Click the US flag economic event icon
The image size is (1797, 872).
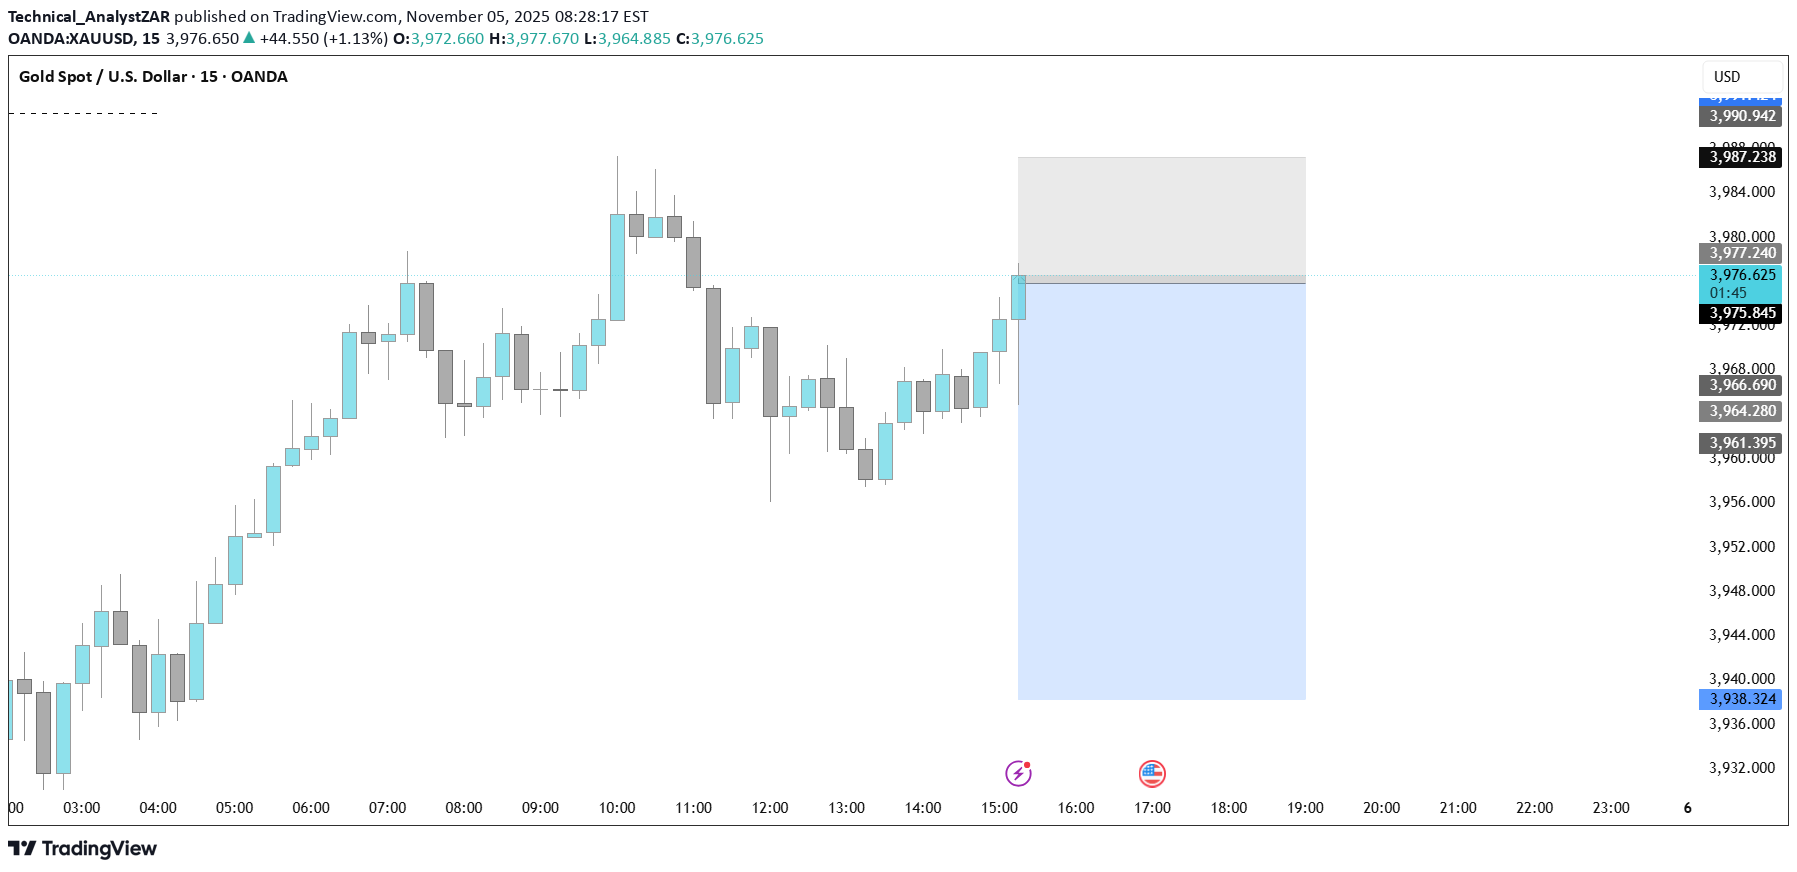(1152, 773)
